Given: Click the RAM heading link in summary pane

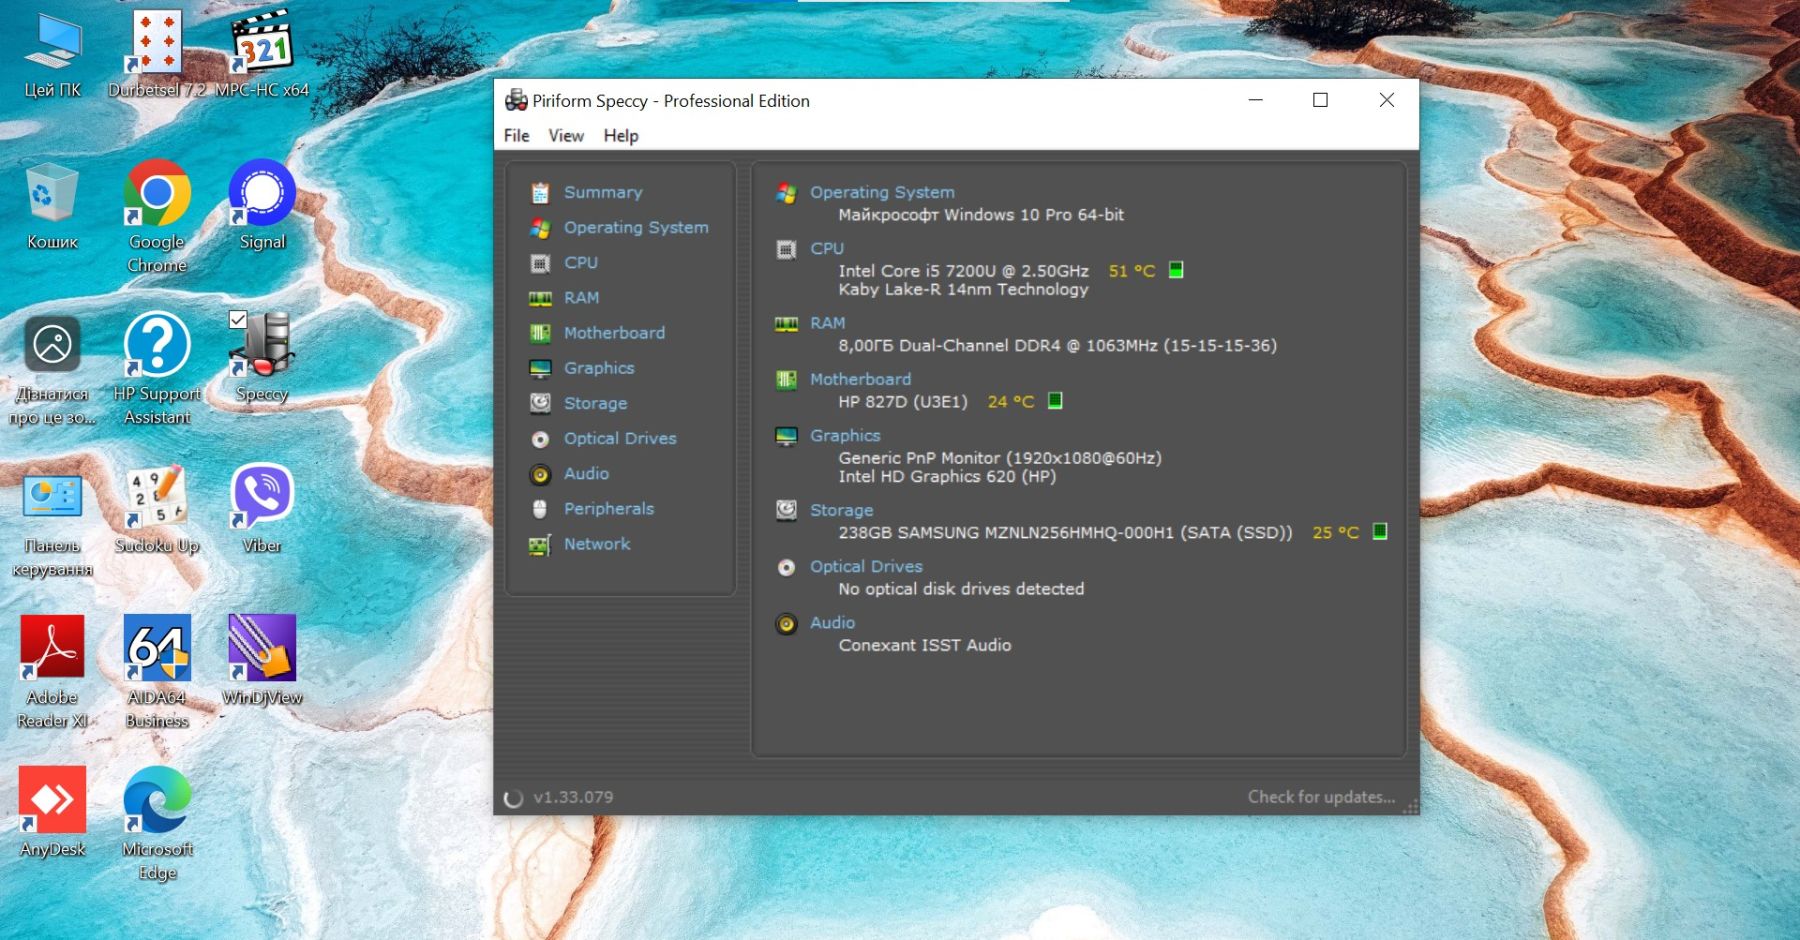Looking at the screenshot, I should tap(828, 323).
